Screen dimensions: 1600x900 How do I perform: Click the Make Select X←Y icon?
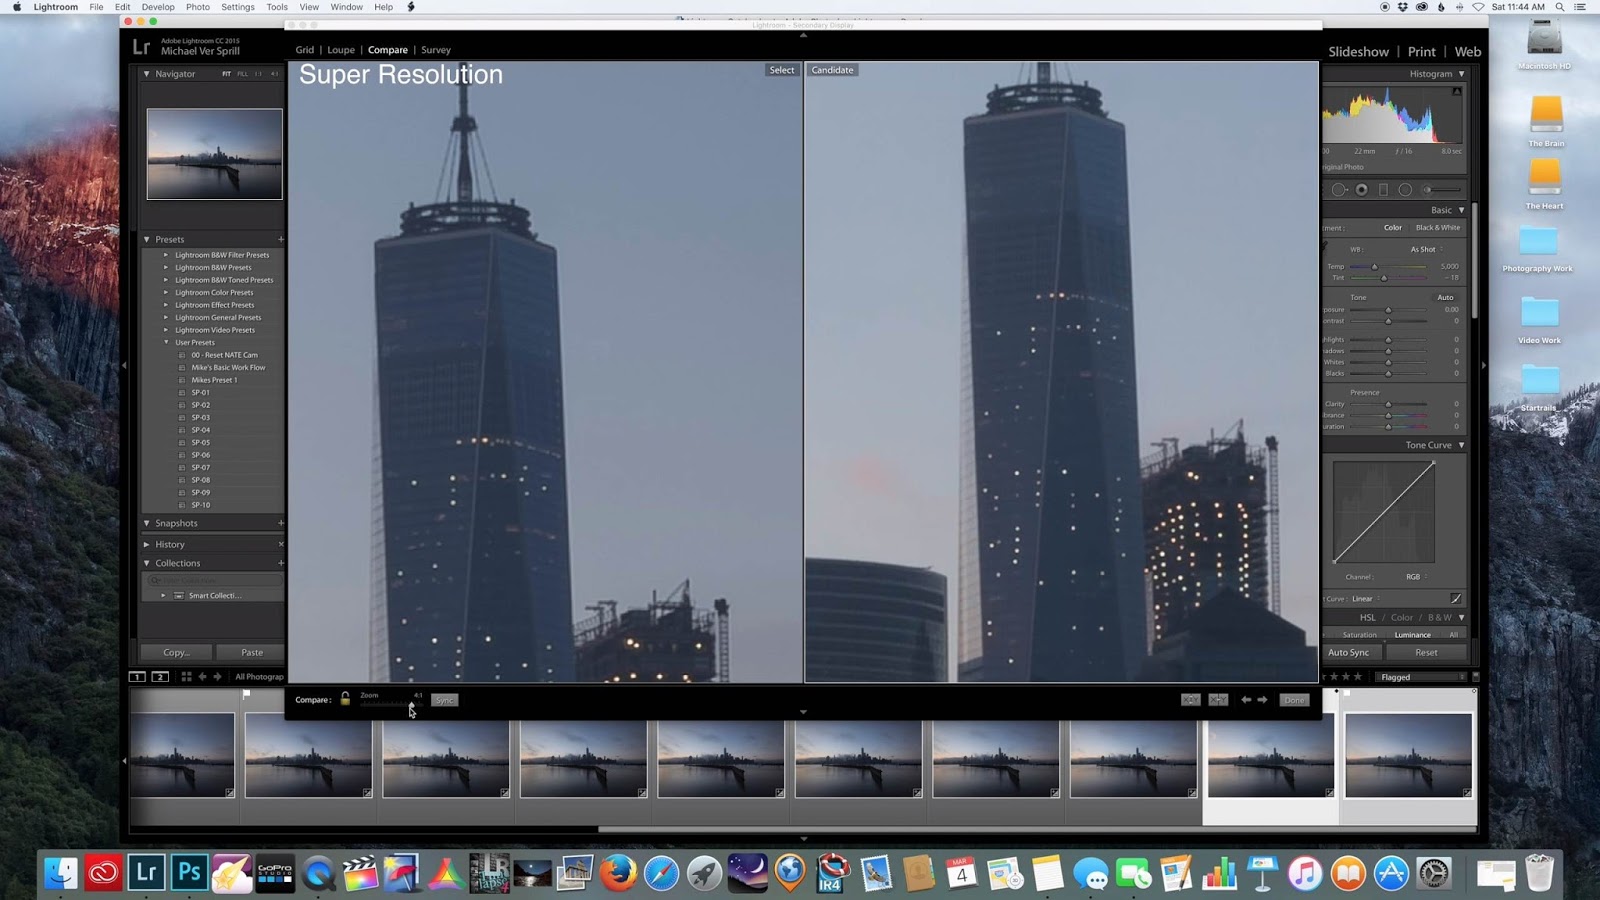[x=1218, y=700]
